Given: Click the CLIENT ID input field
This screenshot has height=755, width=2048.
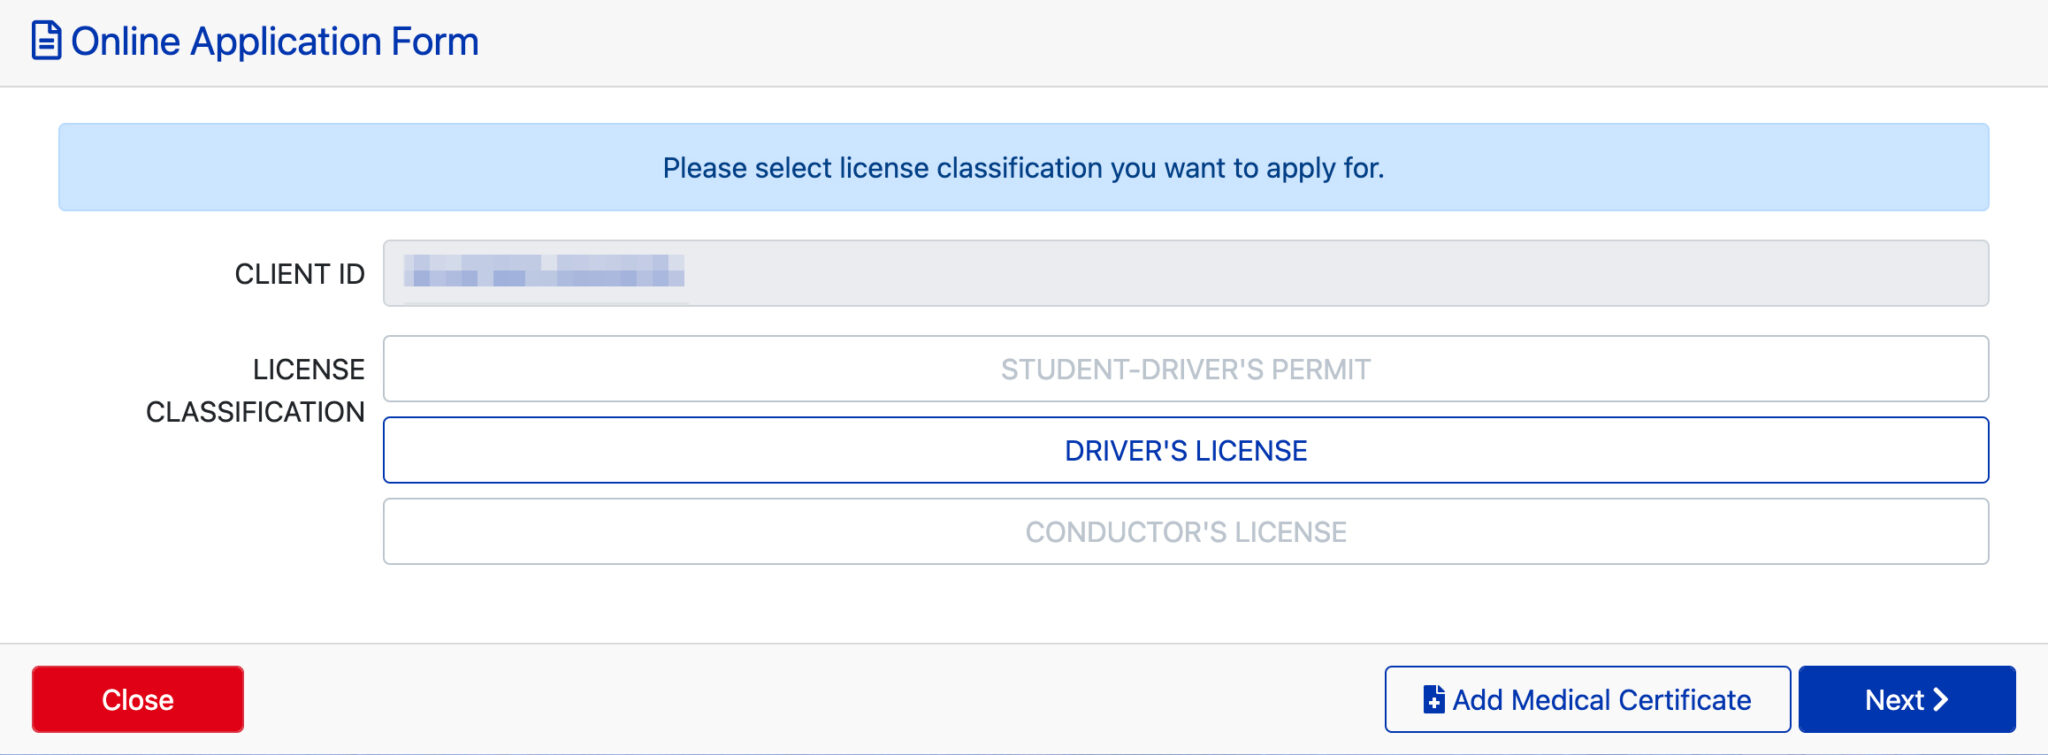Looking at the screenshot, I should click(1185, 272).
